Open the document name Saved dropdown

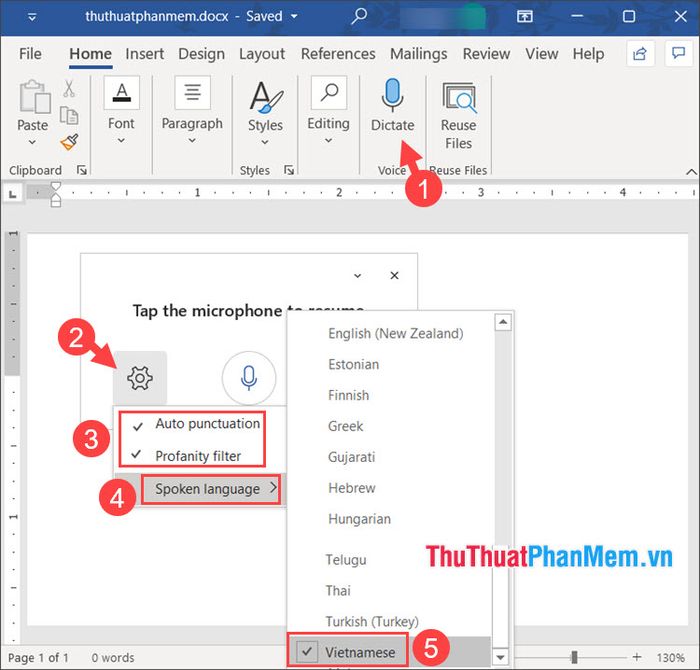coord(294,17)
